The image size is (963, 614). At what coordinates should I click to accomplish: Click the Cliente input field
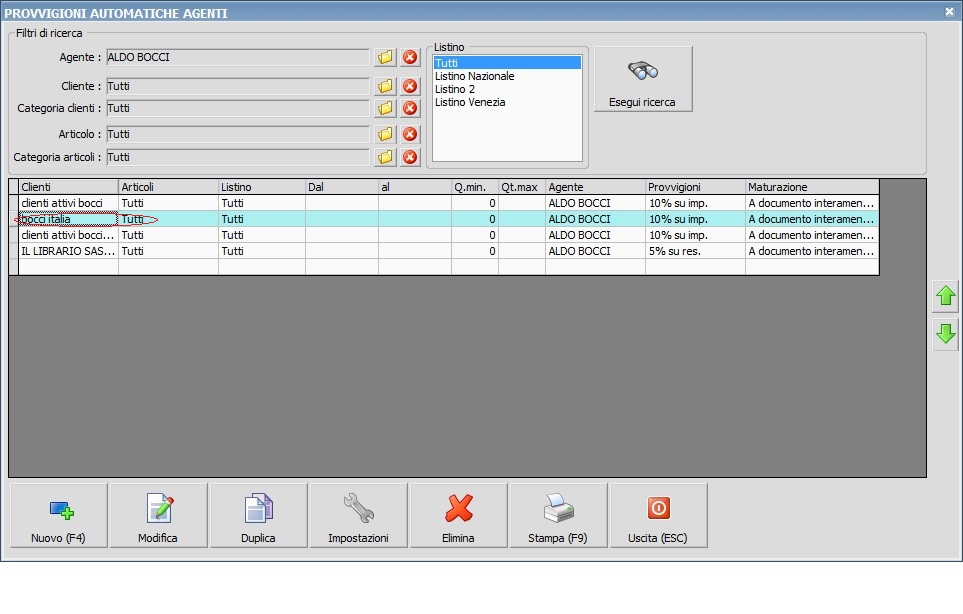pyautogui.click(x=238, y=86)
